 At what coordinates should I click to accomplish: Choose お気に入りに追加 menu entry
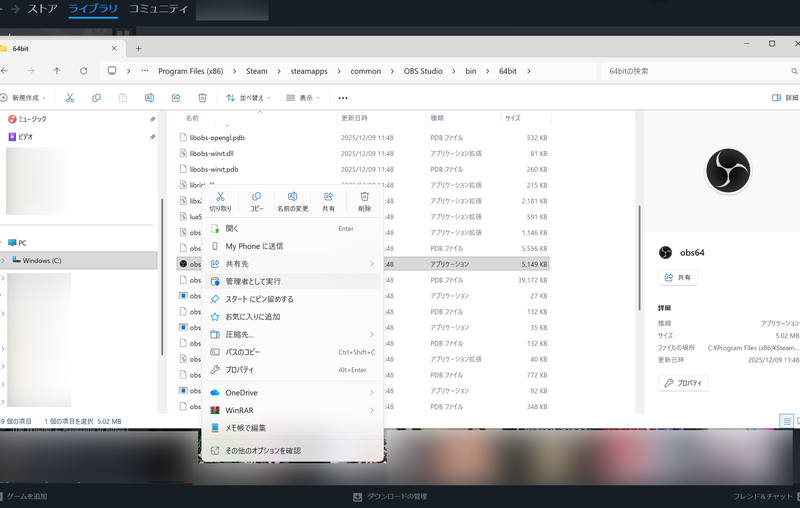tap(293, 317)
